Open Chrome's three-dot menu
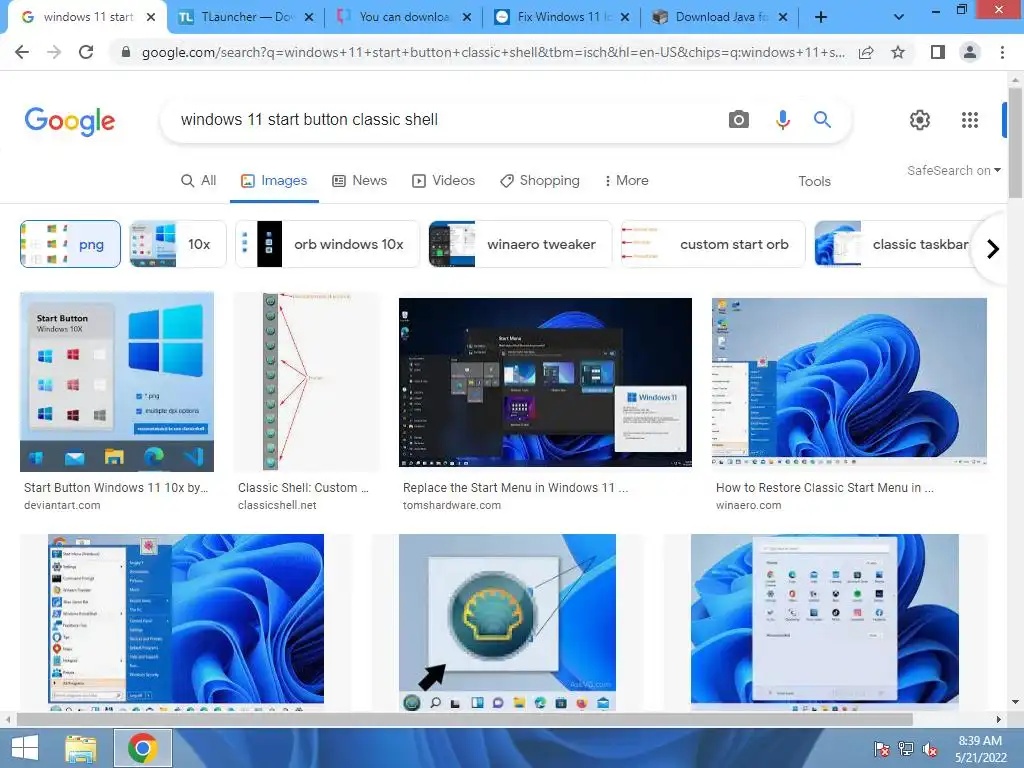The image size is (1024, 768). (x=1002, y=52)
